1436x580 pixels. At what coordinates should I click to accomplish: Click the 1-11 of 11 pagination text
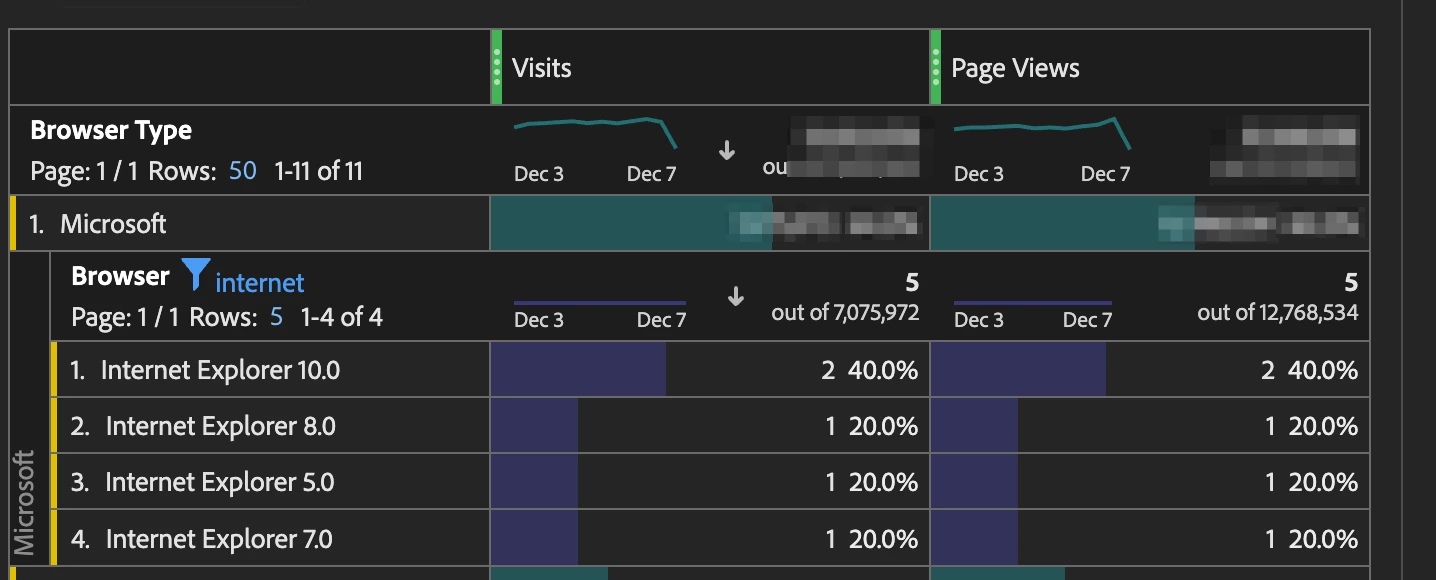pyautogui.click(x=319, y=171)
